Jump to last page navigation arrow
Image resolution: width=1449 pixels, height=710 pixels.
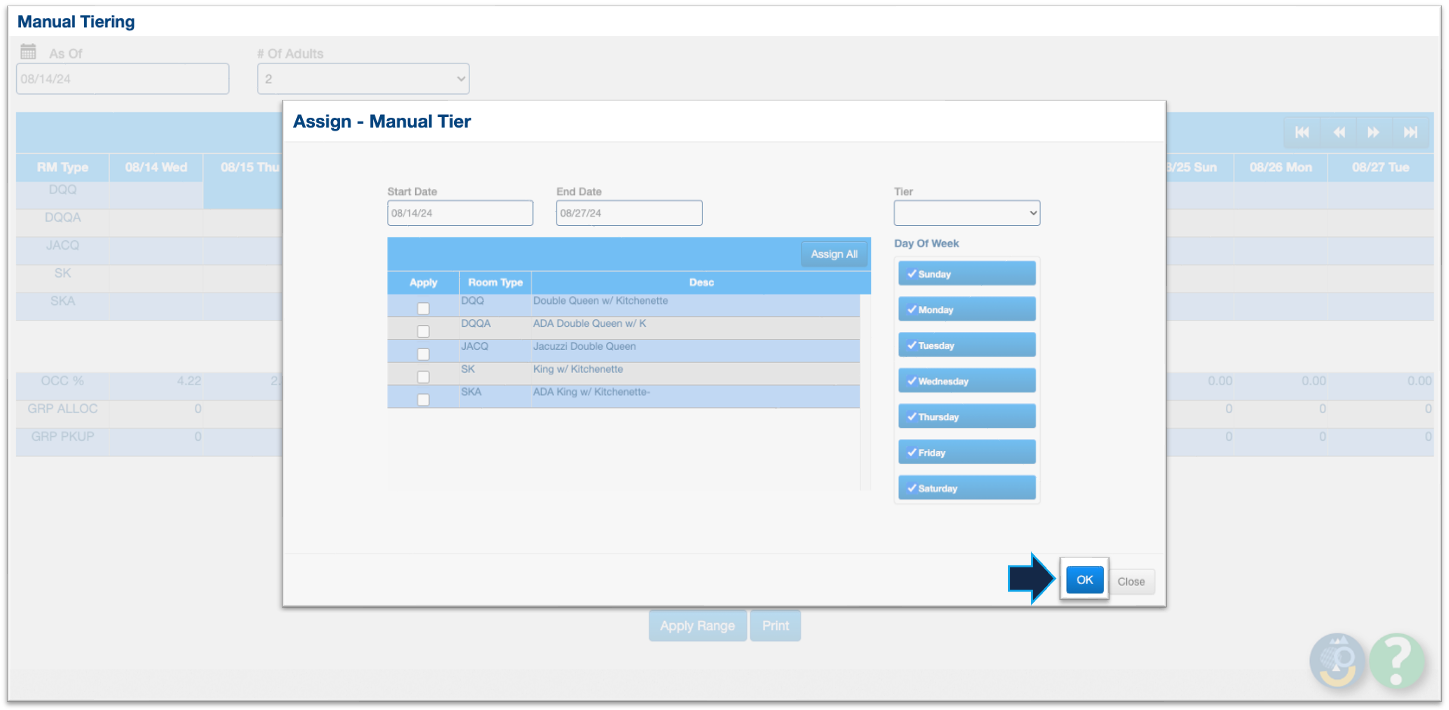click(x=1410, y=132)
